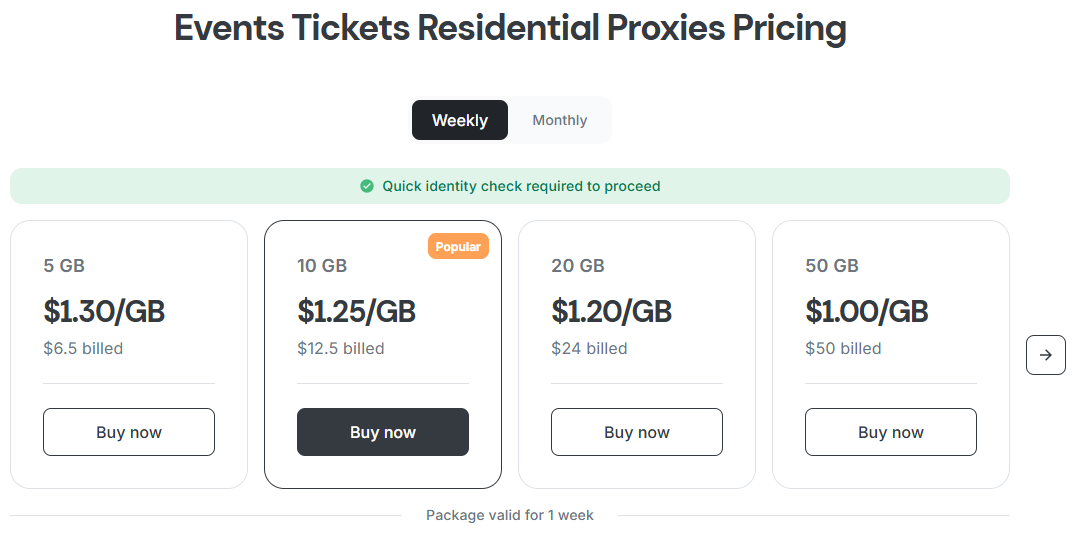This screenshot has height=534, width=1085.
Task: Switch to Monthly pricing
Action: coord(559,120)
